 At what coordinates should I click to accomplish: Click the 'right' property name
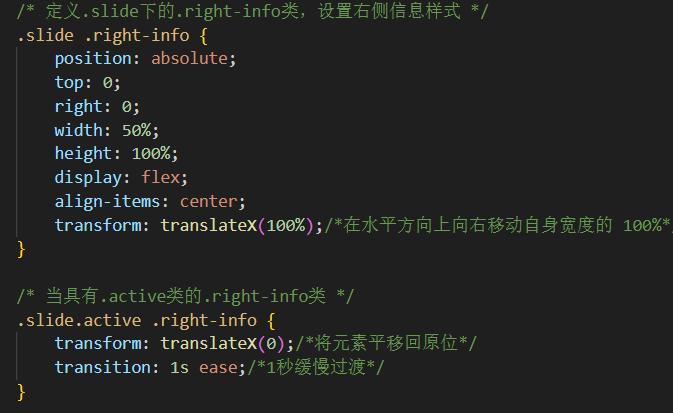[78, 106]
